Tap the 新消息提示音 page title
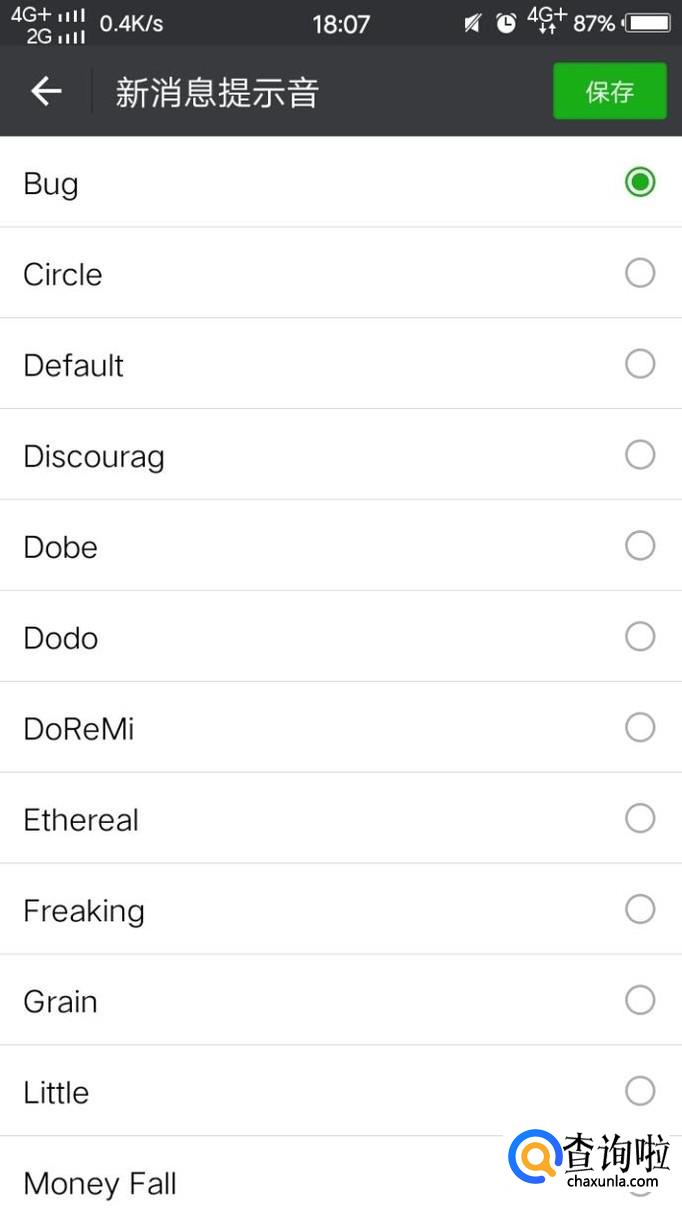Viewport: 682px width, 1212px height. [x=217, y=93]
